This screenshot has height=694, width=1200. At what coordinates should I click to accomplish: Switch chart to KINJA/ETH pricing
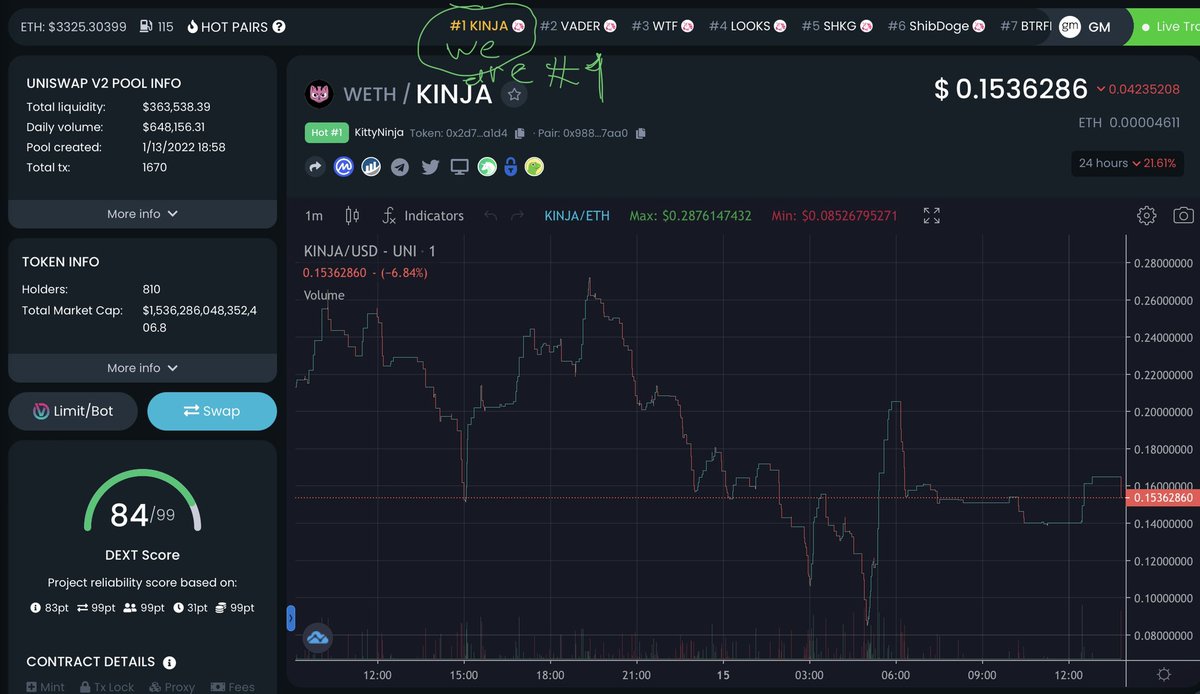pyautogui.click(x=577, y=215)
